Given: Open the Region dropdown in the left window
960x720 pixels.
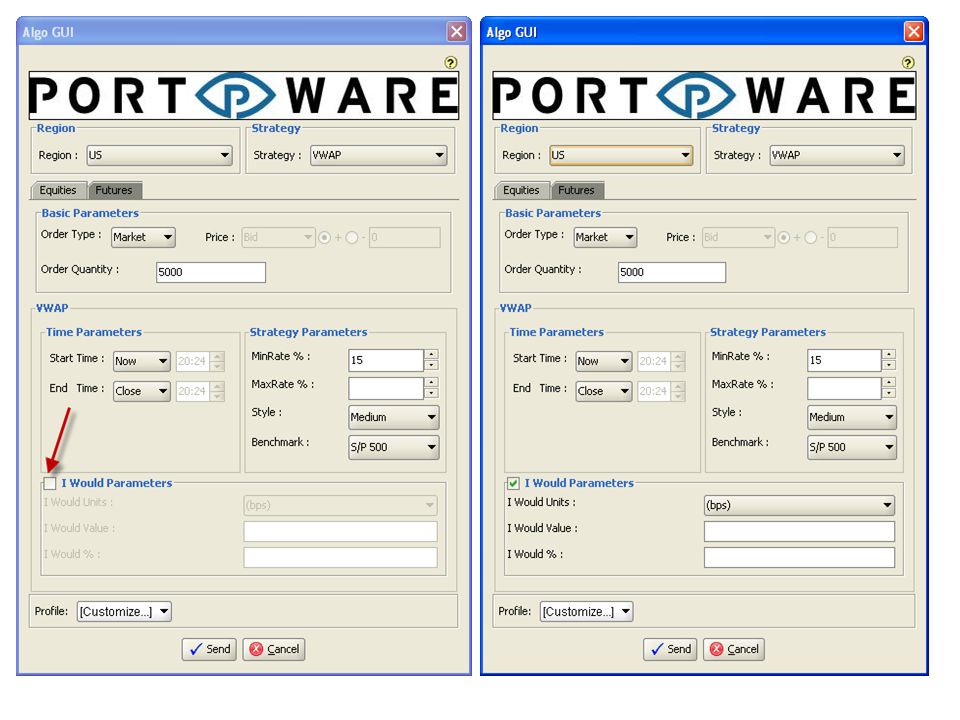Looking at the screenshot, I should [159, 156].
